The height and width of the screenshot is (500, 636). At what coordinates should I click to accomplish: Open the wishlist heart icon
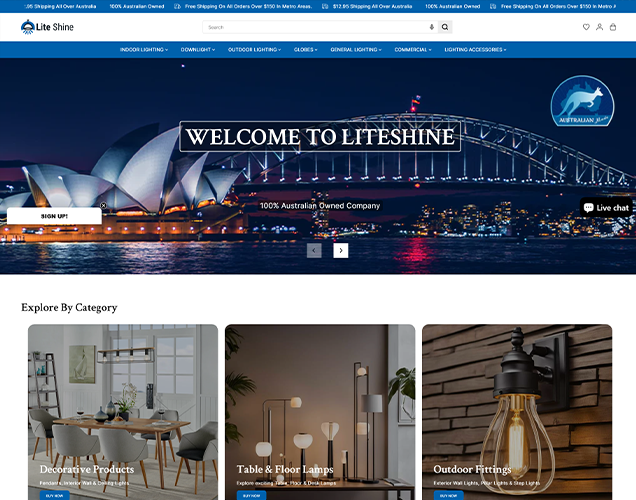click(586, 27)
